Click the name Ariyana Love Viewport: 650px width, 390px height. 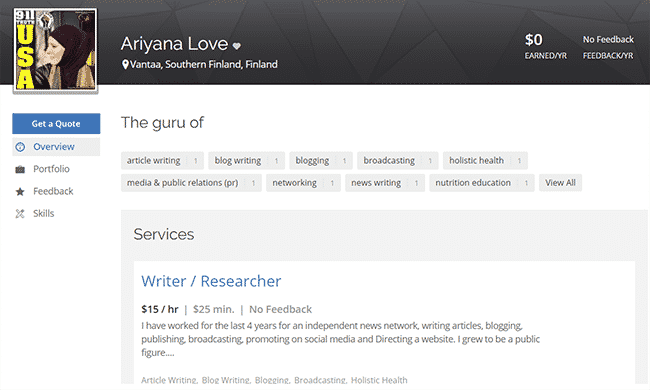pyautogui.click(x=175, y=44)
